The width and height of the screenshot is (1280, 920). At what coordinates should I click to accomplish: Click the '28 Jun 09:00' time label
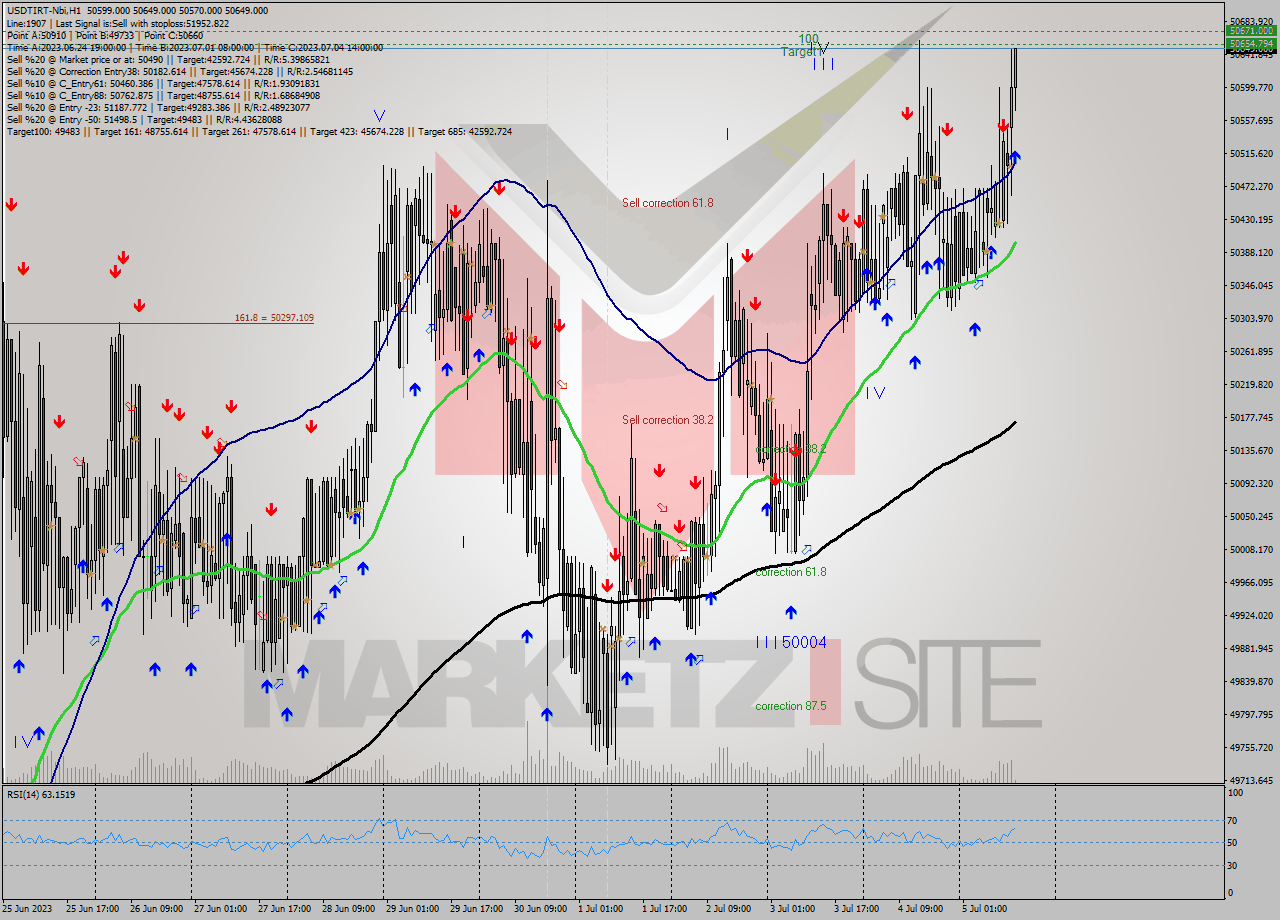tap(348, 909)
